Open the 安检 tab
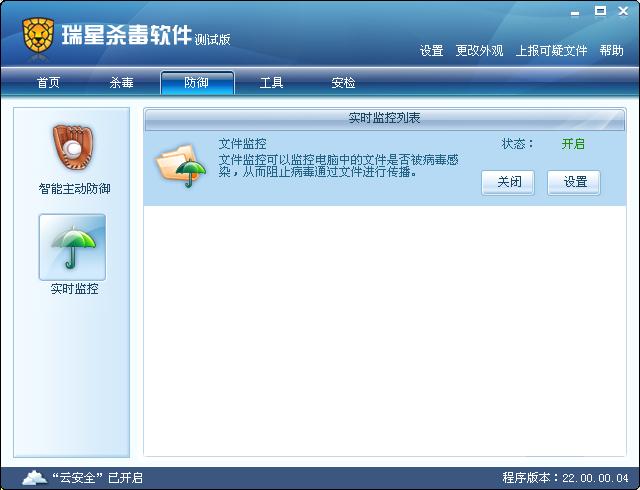This screenshot has height=490, width=640. [343, 83]
